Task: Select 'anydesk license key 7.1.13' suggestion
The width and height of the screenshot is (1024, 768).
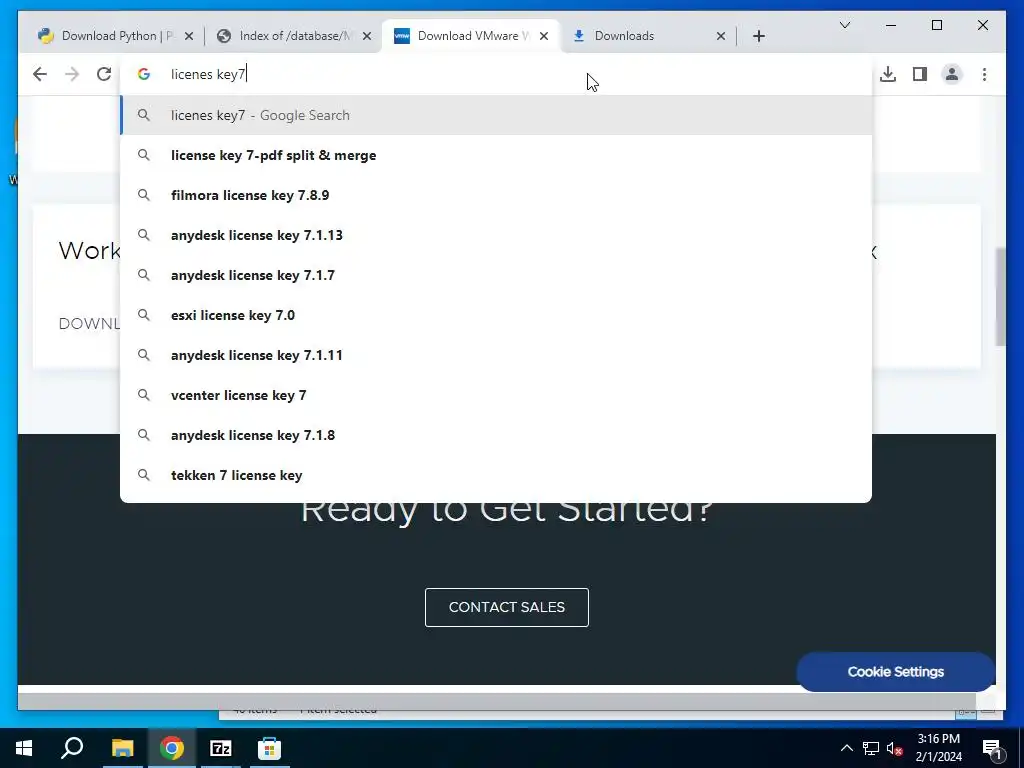Action: (x=496, y=235)
